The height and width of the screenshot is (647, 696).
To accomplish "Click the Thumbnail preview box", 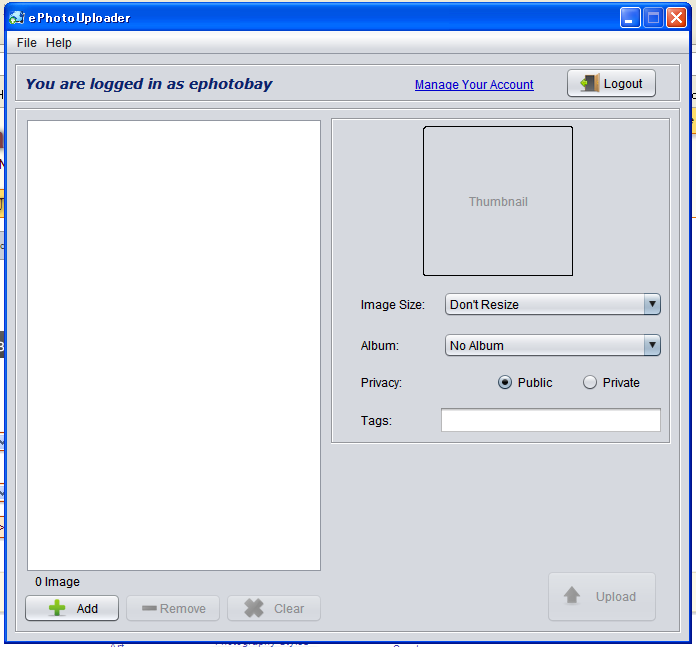I will pos(498,201).
